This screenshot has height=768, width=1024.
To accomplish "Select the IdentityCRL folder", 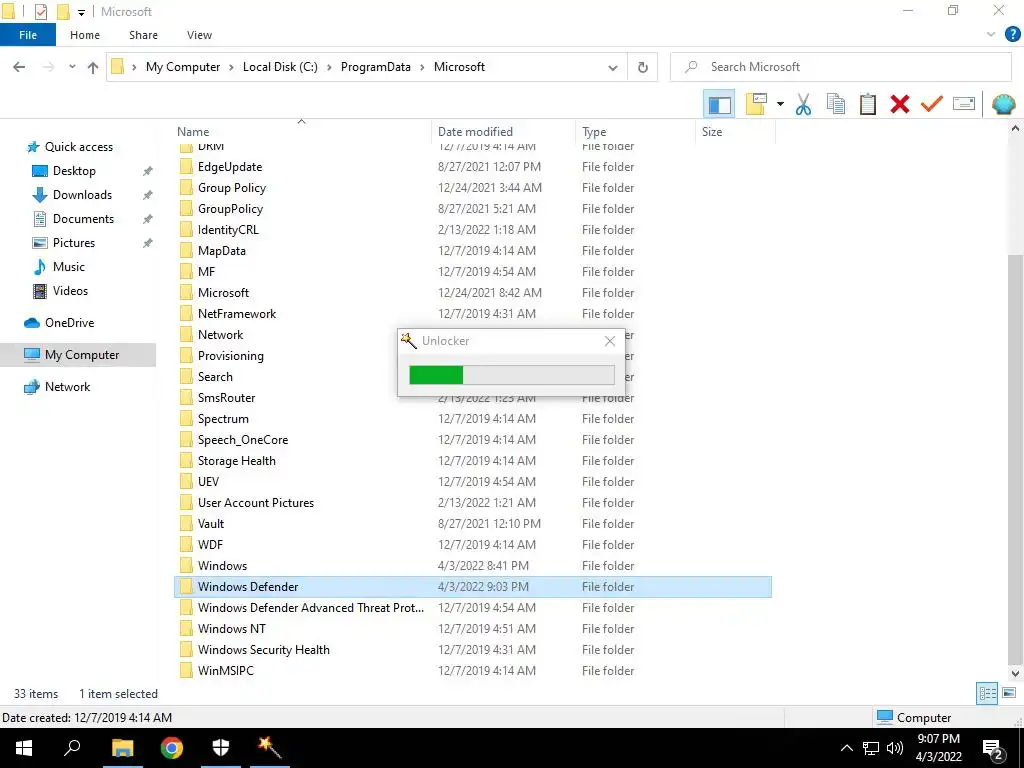I will pos(228,230).
